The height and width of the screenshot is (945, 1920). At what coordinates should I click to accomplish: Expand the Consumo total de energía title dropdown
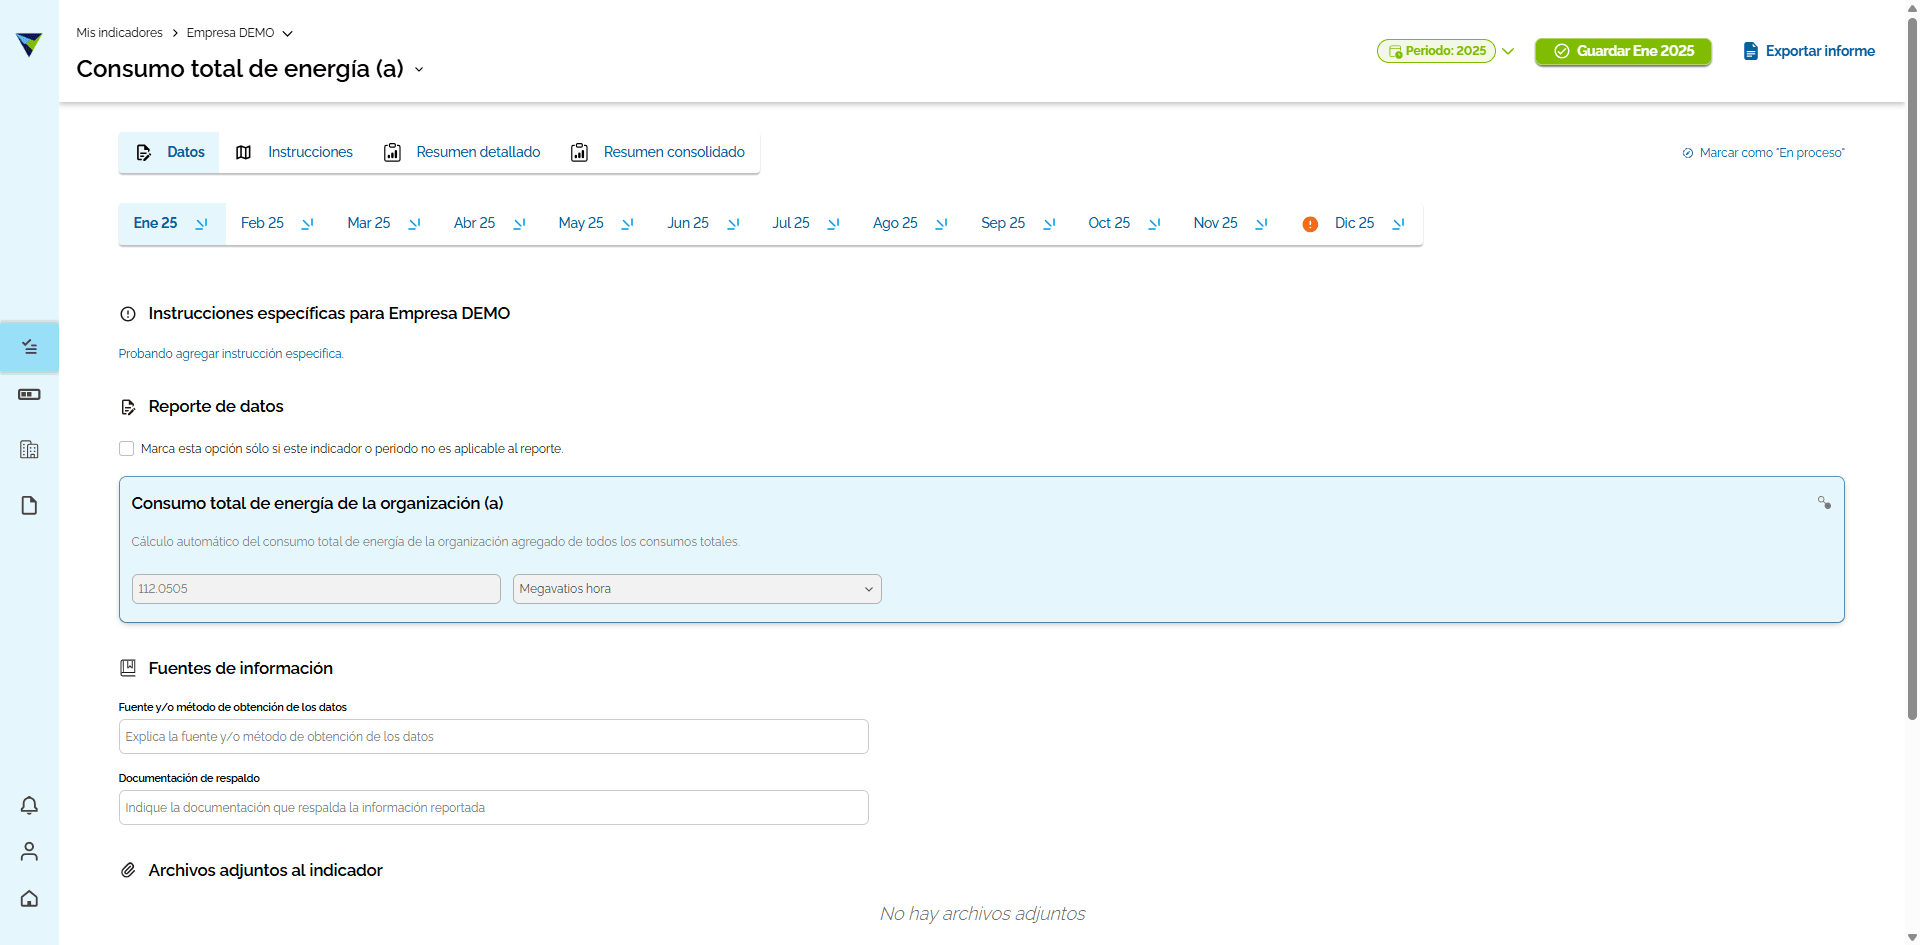[x=419, y=70]
